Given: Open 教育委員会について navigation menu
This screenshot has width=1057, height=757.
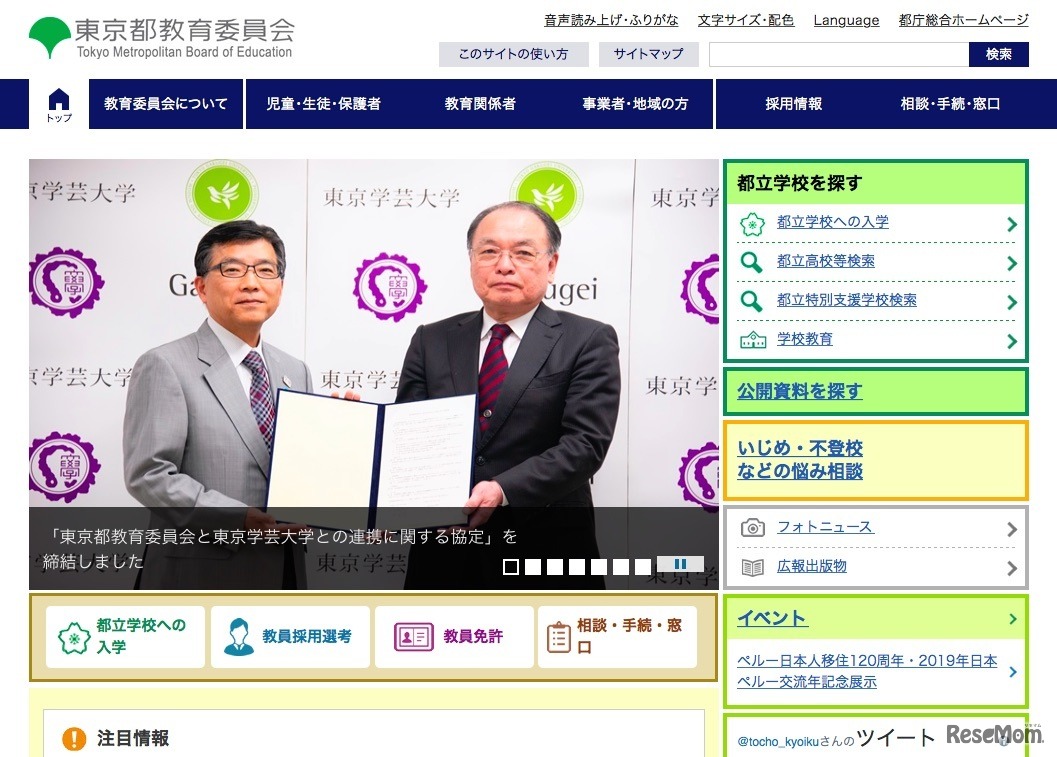Looking at the screenshot, I should tap(166, 104).
